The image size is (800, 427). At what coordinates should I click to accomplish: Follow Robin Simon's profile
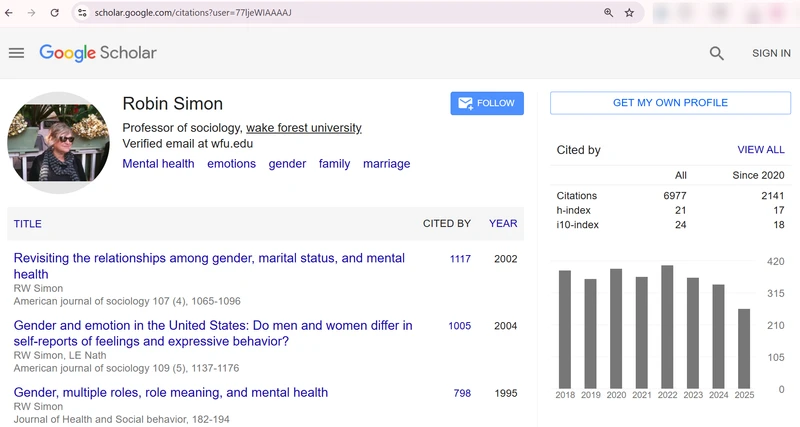487,103
